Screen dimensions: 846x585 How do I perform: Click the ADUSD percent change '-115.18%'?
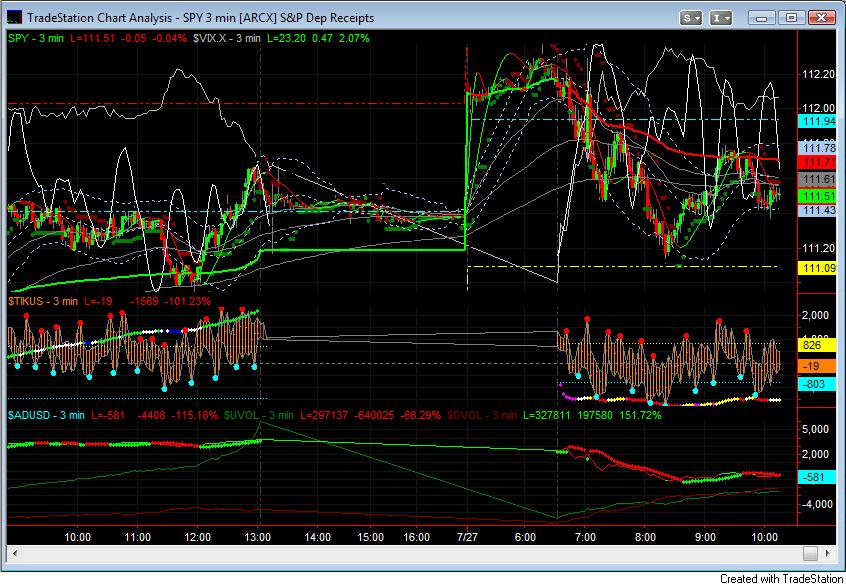coord(194,415)
